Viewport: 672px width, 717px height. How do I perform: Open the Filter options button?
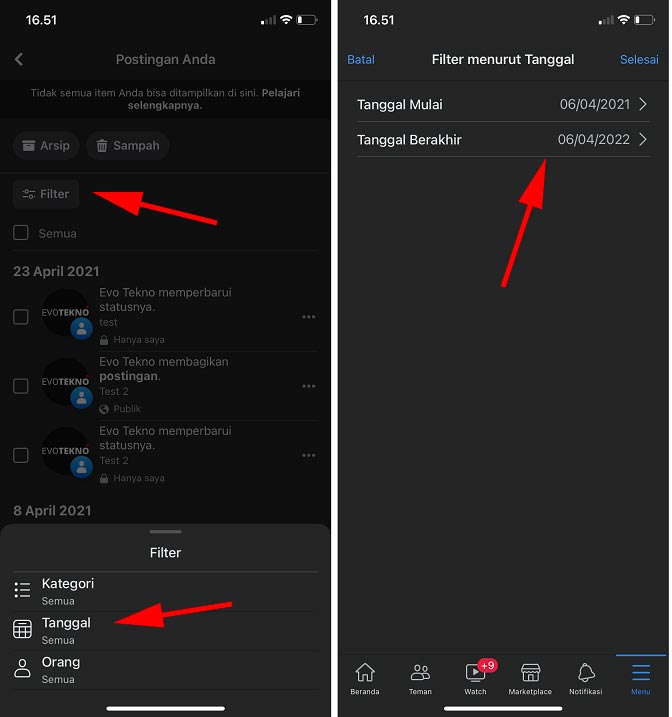[x=46, y=194]
